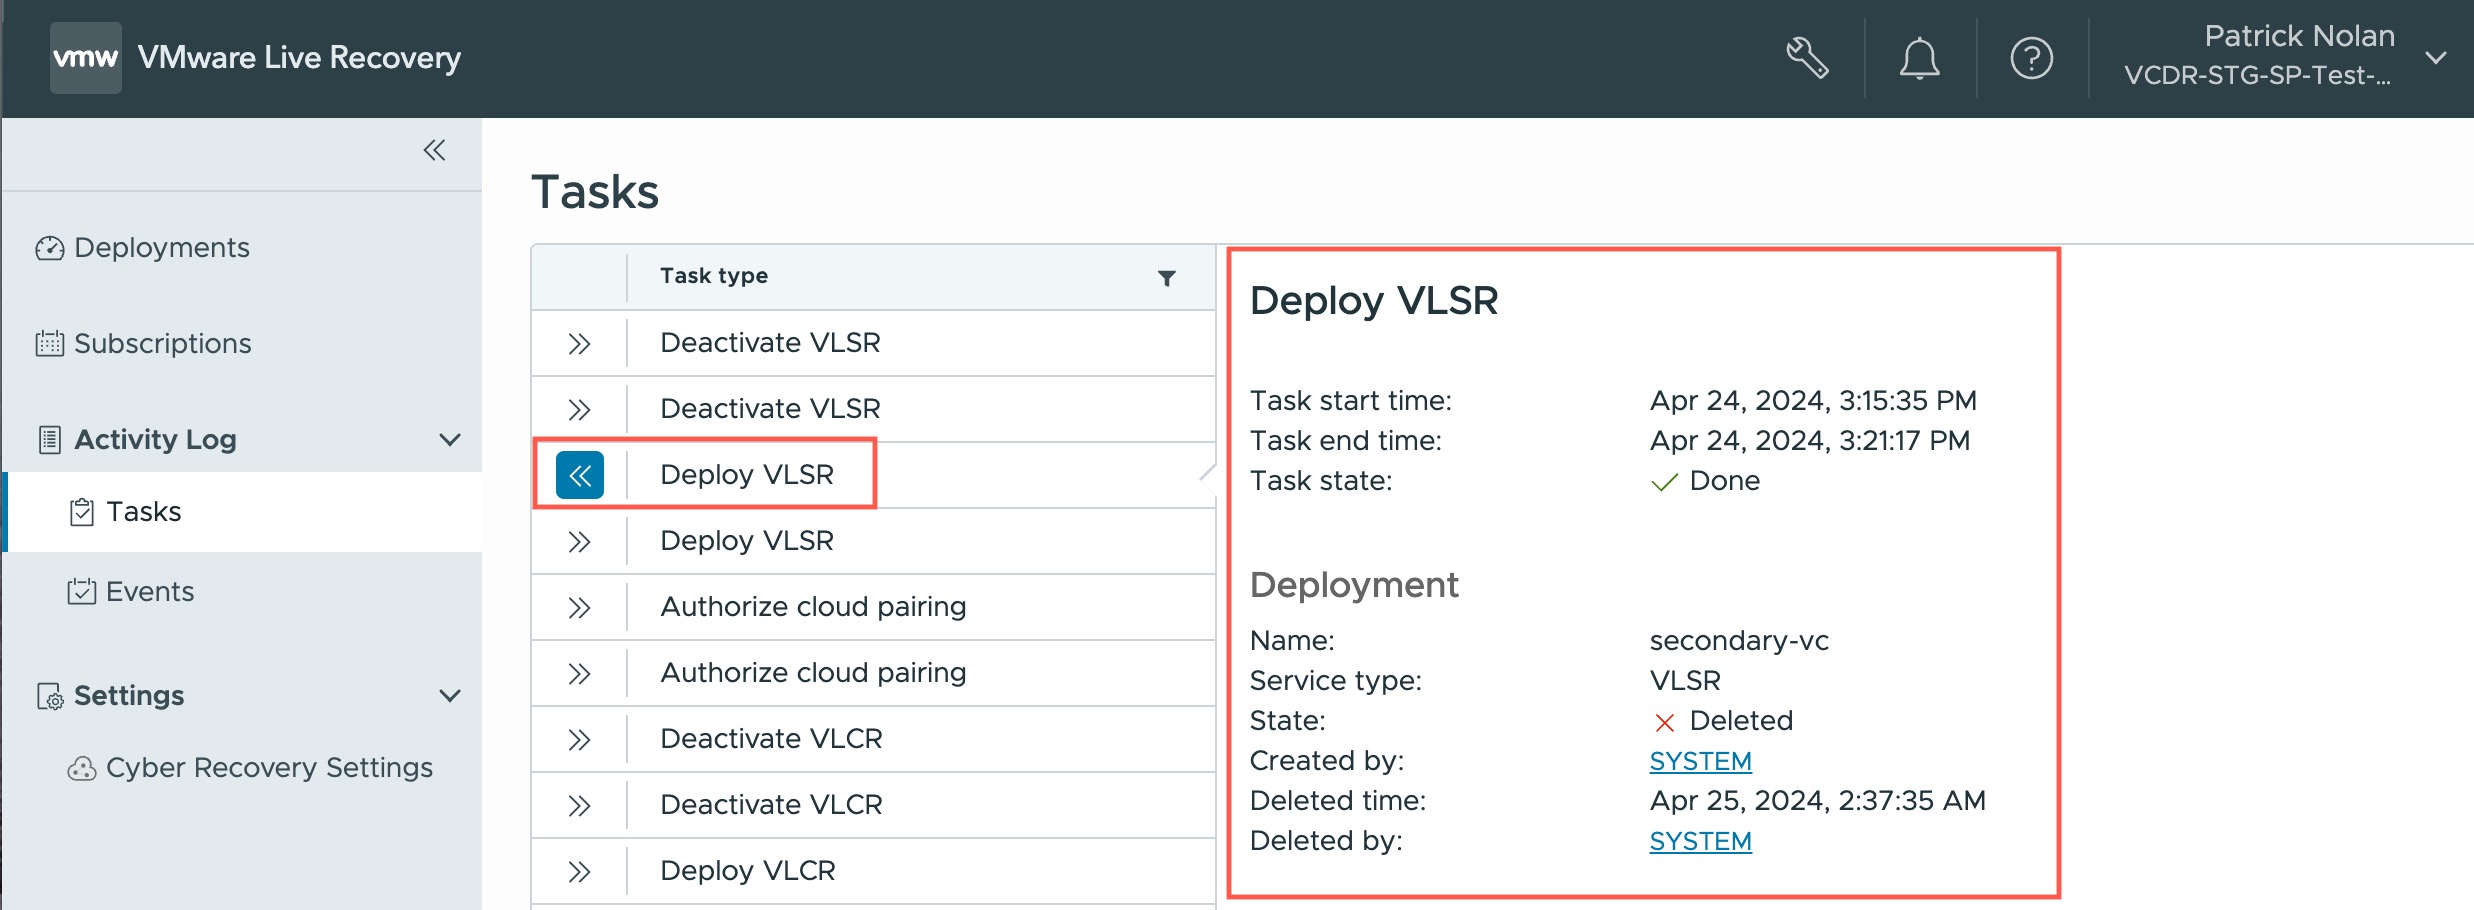Collapse the sidebar navigation panel
Image resolution: width=2474 pixels, height=910 pixels.
pos(434,150)
